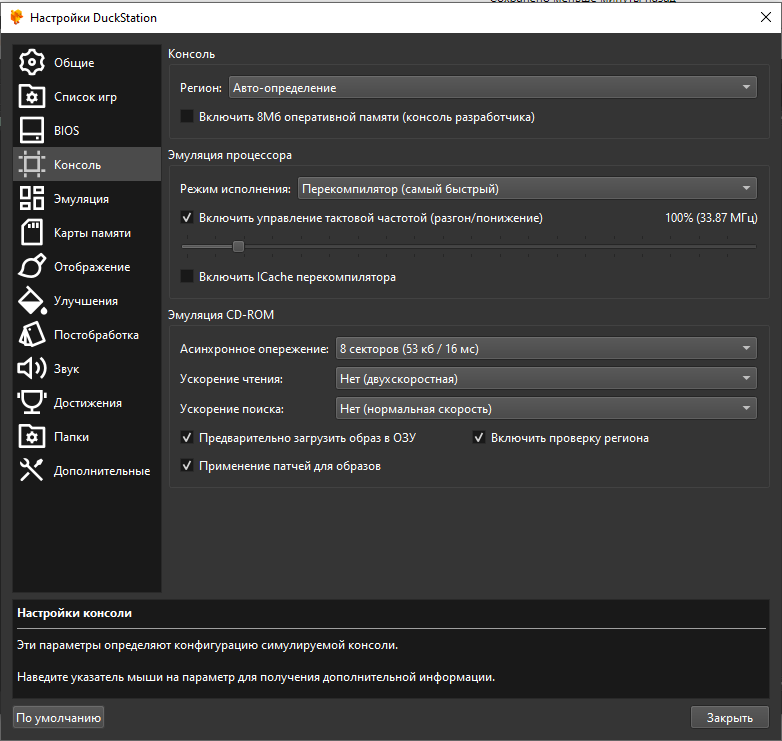Click the speaker icon for Звук
782x741 pixels.
(31, 369)
